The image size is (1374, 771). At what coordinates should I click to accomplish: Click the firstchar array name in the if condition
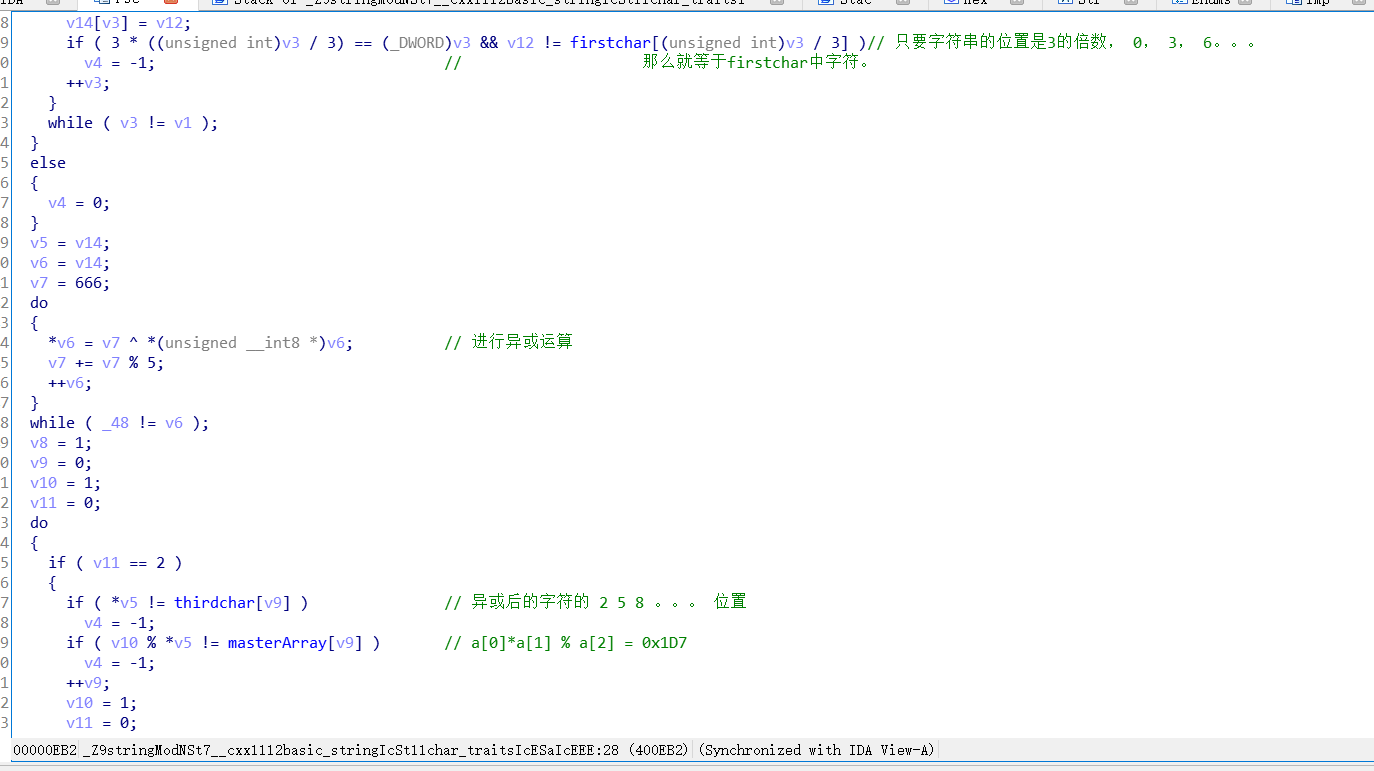pos(610,42)
